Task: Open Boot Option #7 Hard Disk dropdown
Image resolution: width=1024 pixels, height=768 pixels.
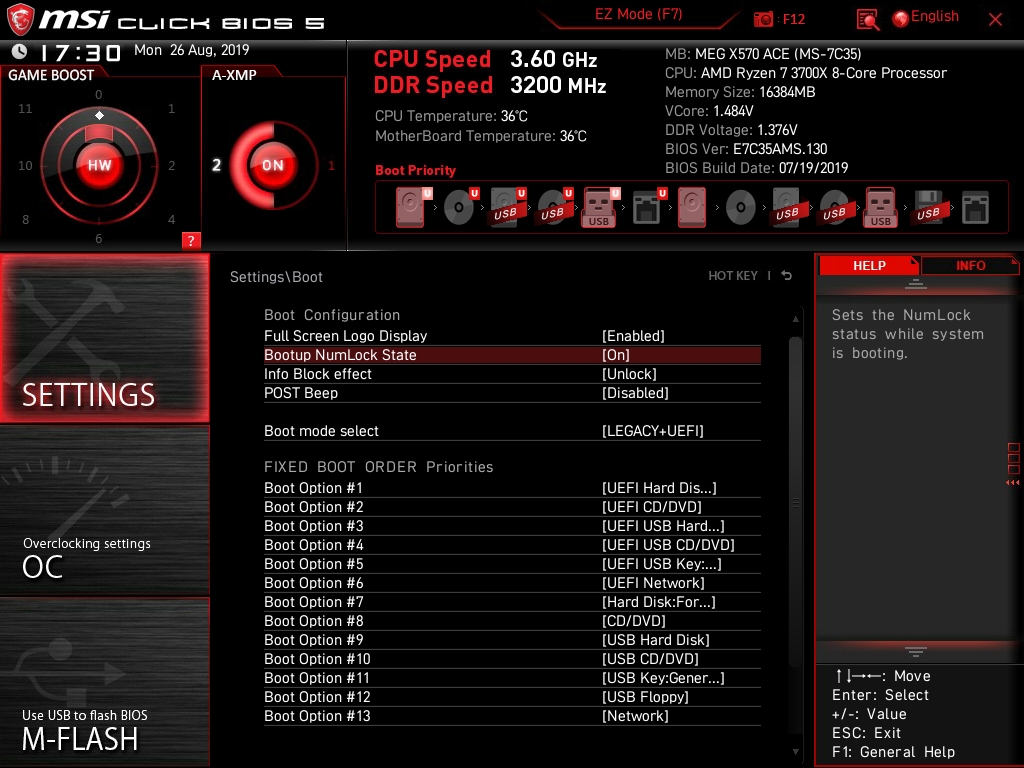Action: 658,601
